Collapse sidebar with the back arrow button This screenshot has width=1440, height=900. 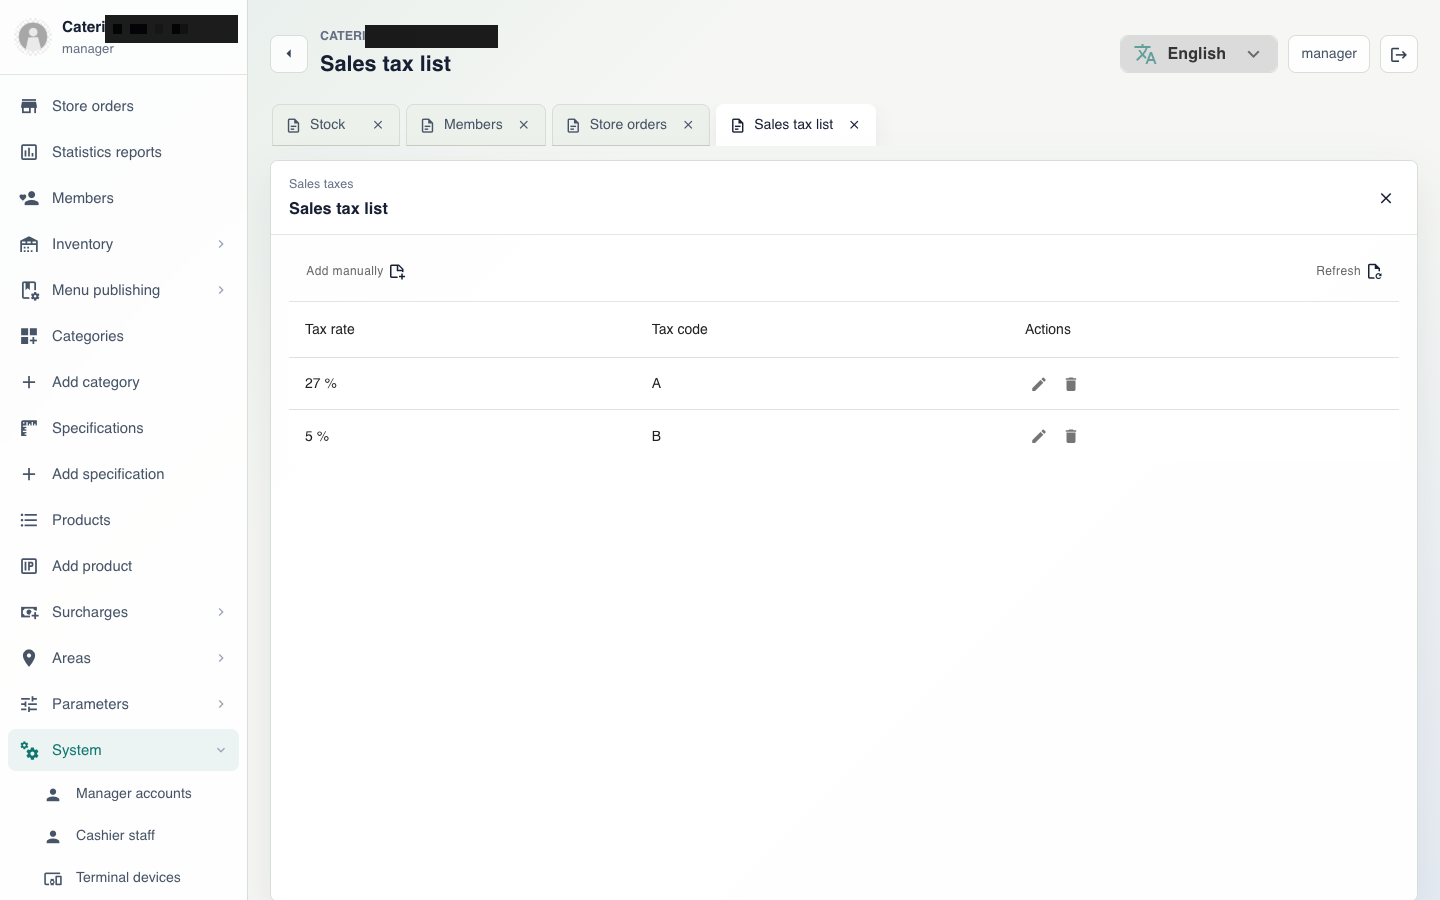click(x=289, y=54)
